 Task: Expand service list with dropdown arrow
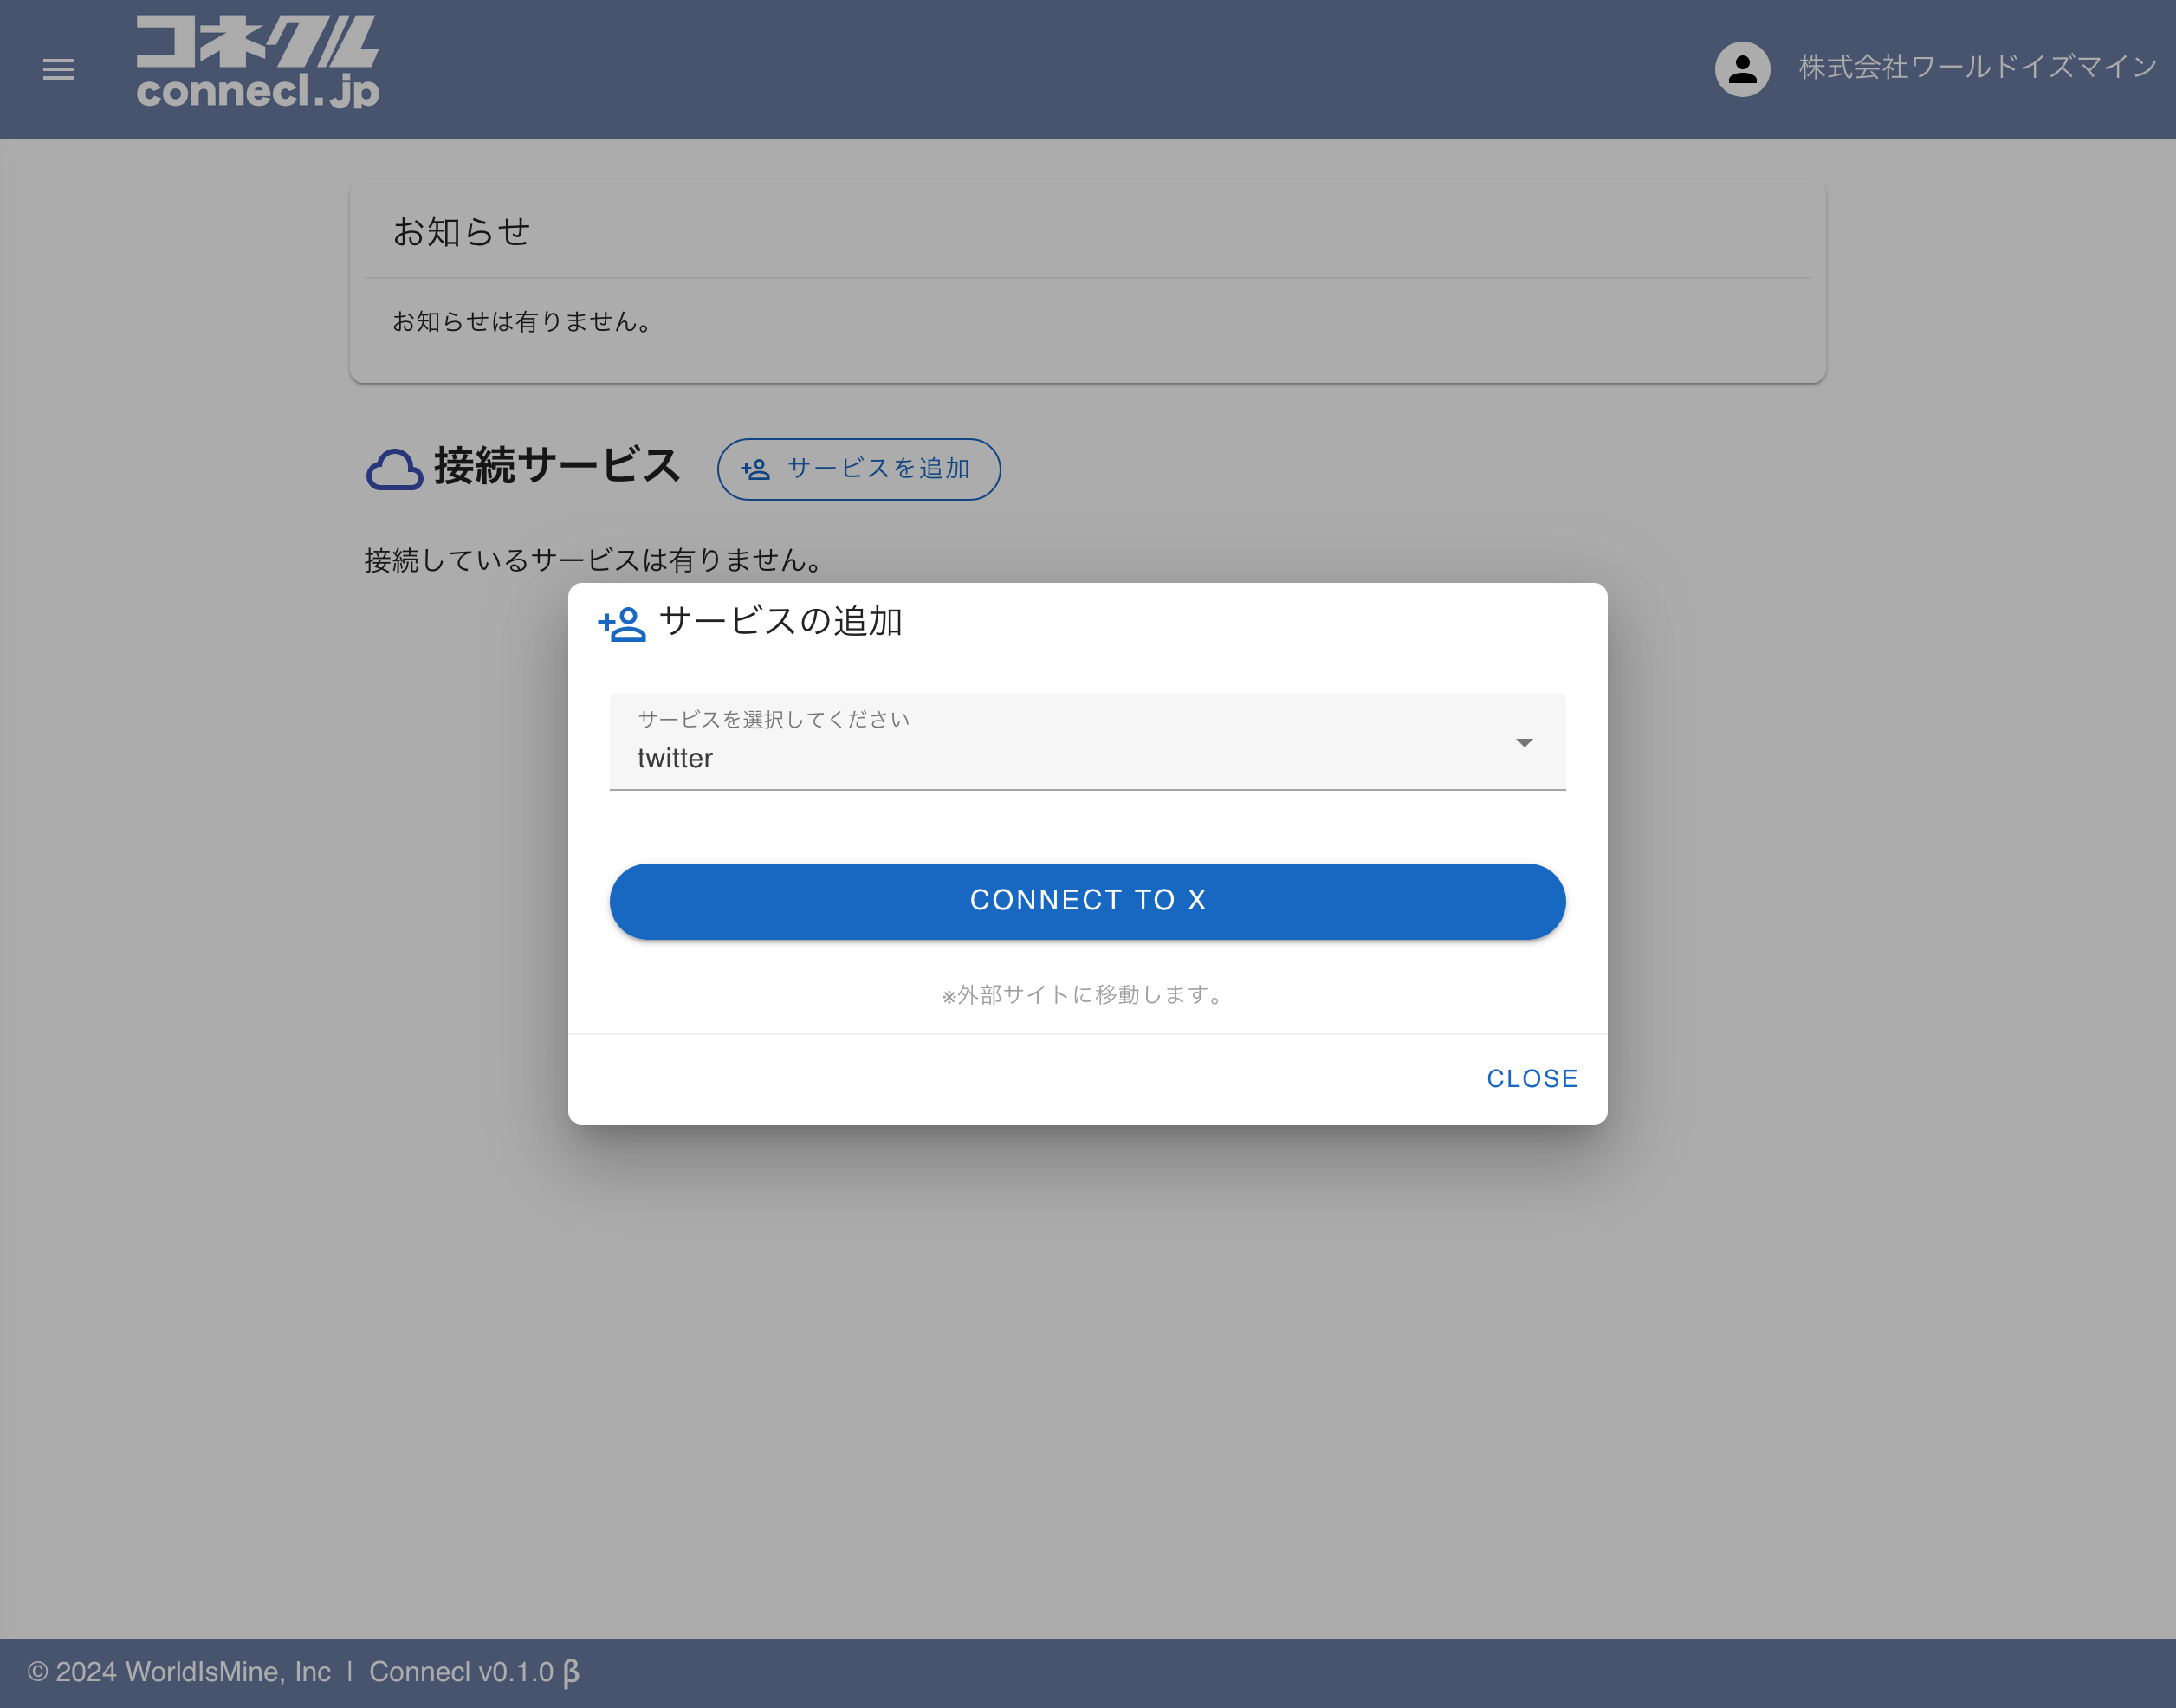click(x=1524, y=742)
